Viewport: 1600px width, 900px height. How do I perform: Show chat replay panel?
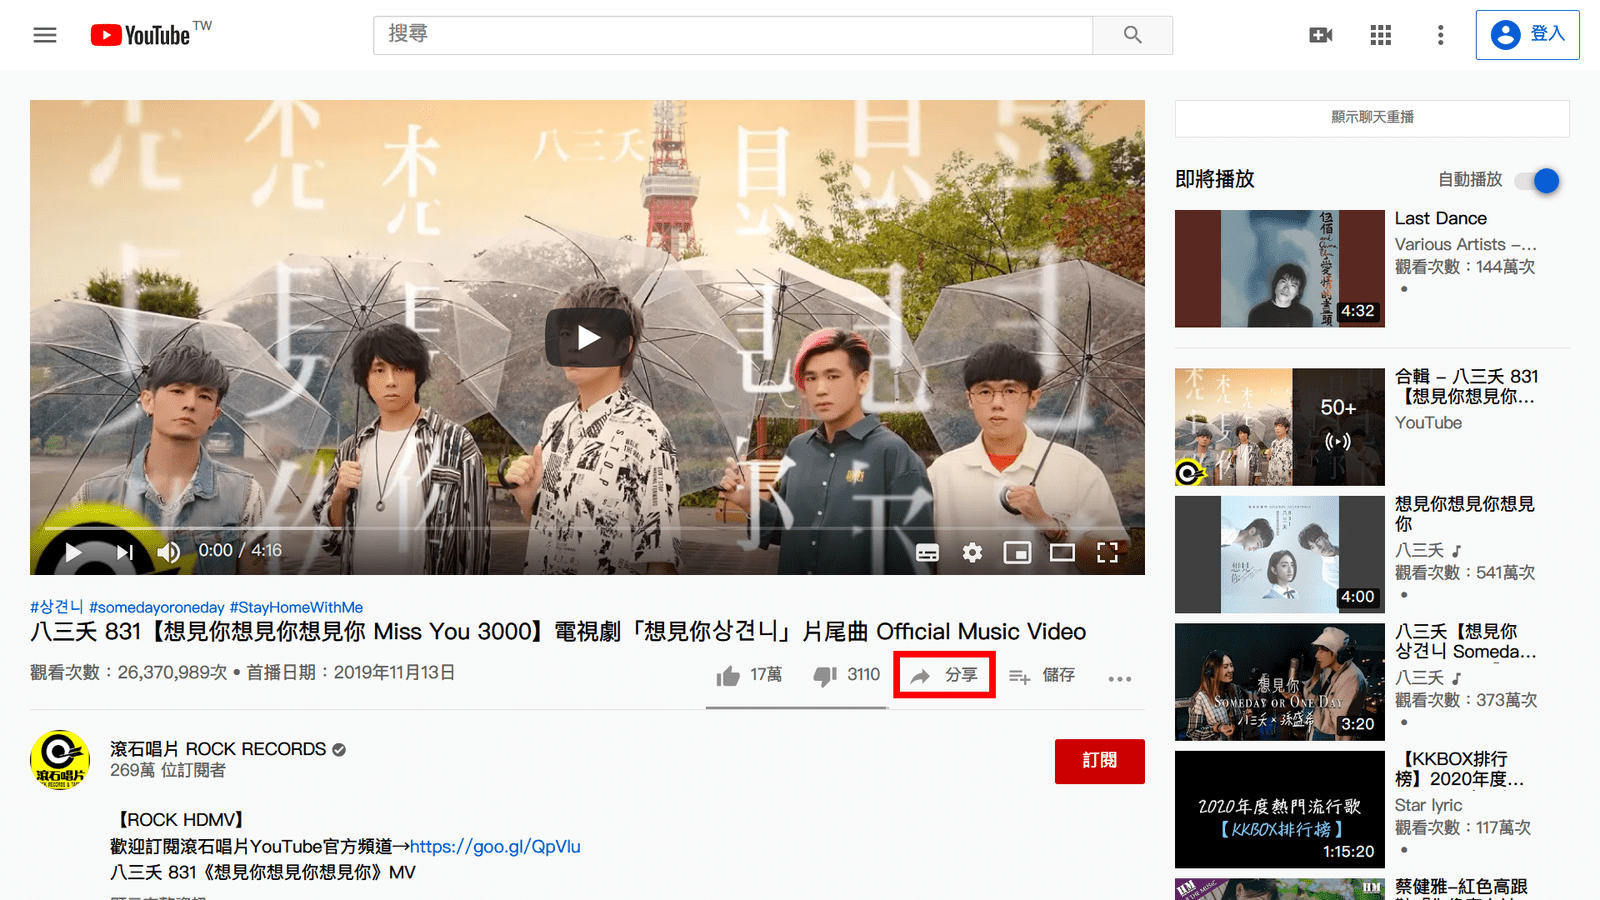1372,118
